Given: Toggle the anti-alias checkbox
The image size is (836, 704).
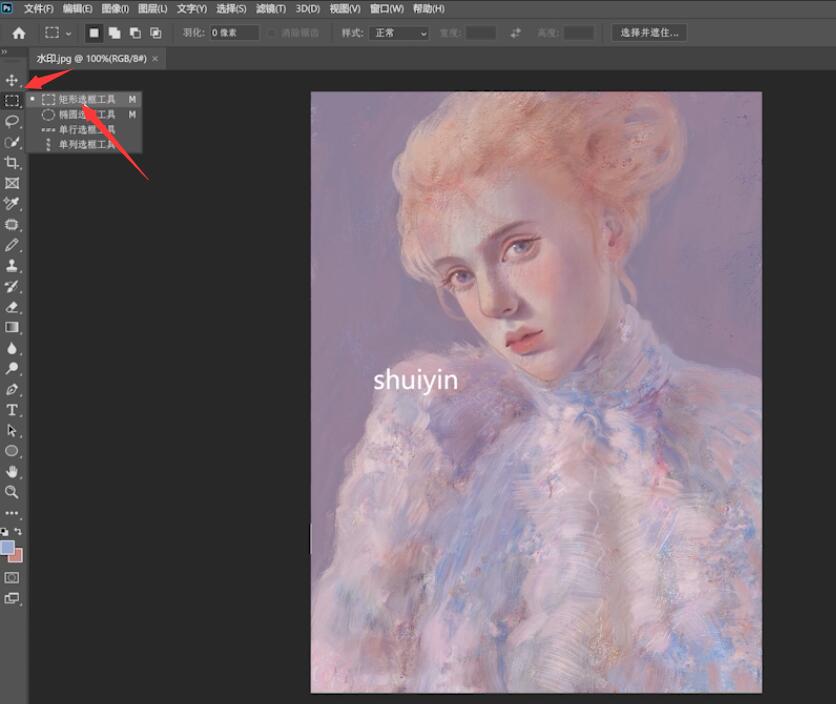Looking at the screenshot, I should (272, 33).
